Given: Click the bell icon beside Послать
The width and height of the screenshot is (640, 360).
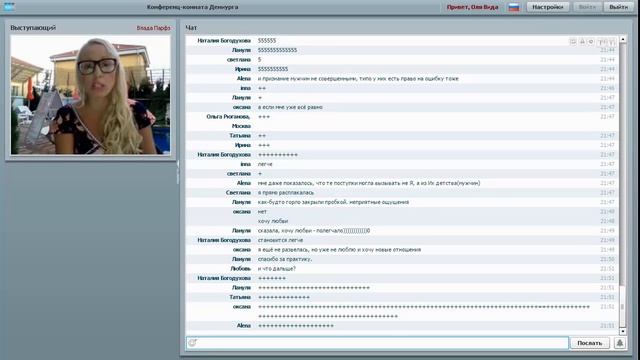Looking at the screenshot, I should click(x=620, y=343).
